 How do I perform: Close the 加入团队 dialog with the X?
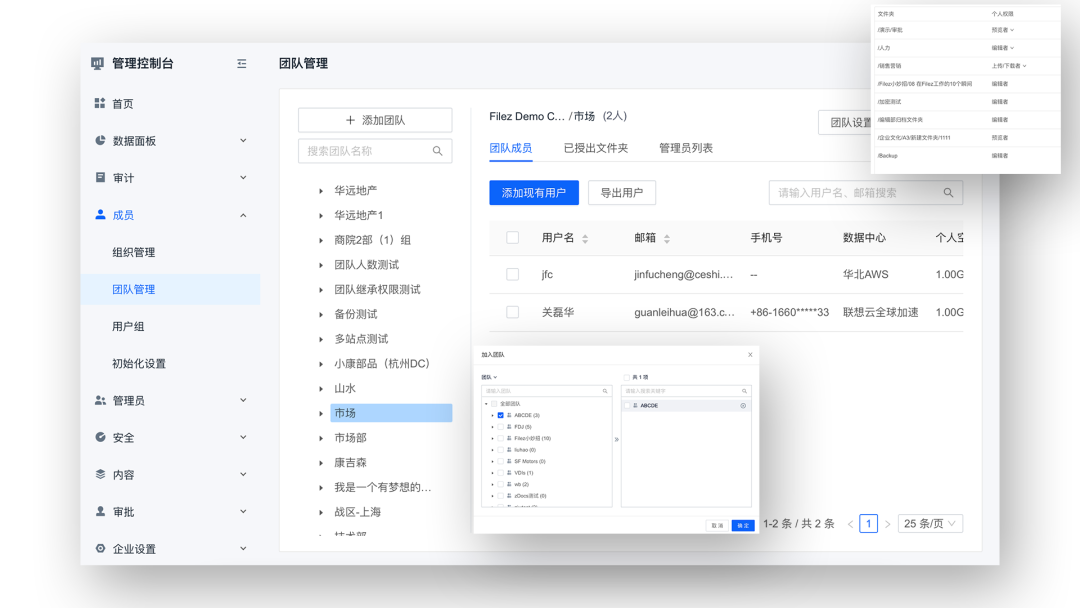pyautogui.click(x=750, y=355)
